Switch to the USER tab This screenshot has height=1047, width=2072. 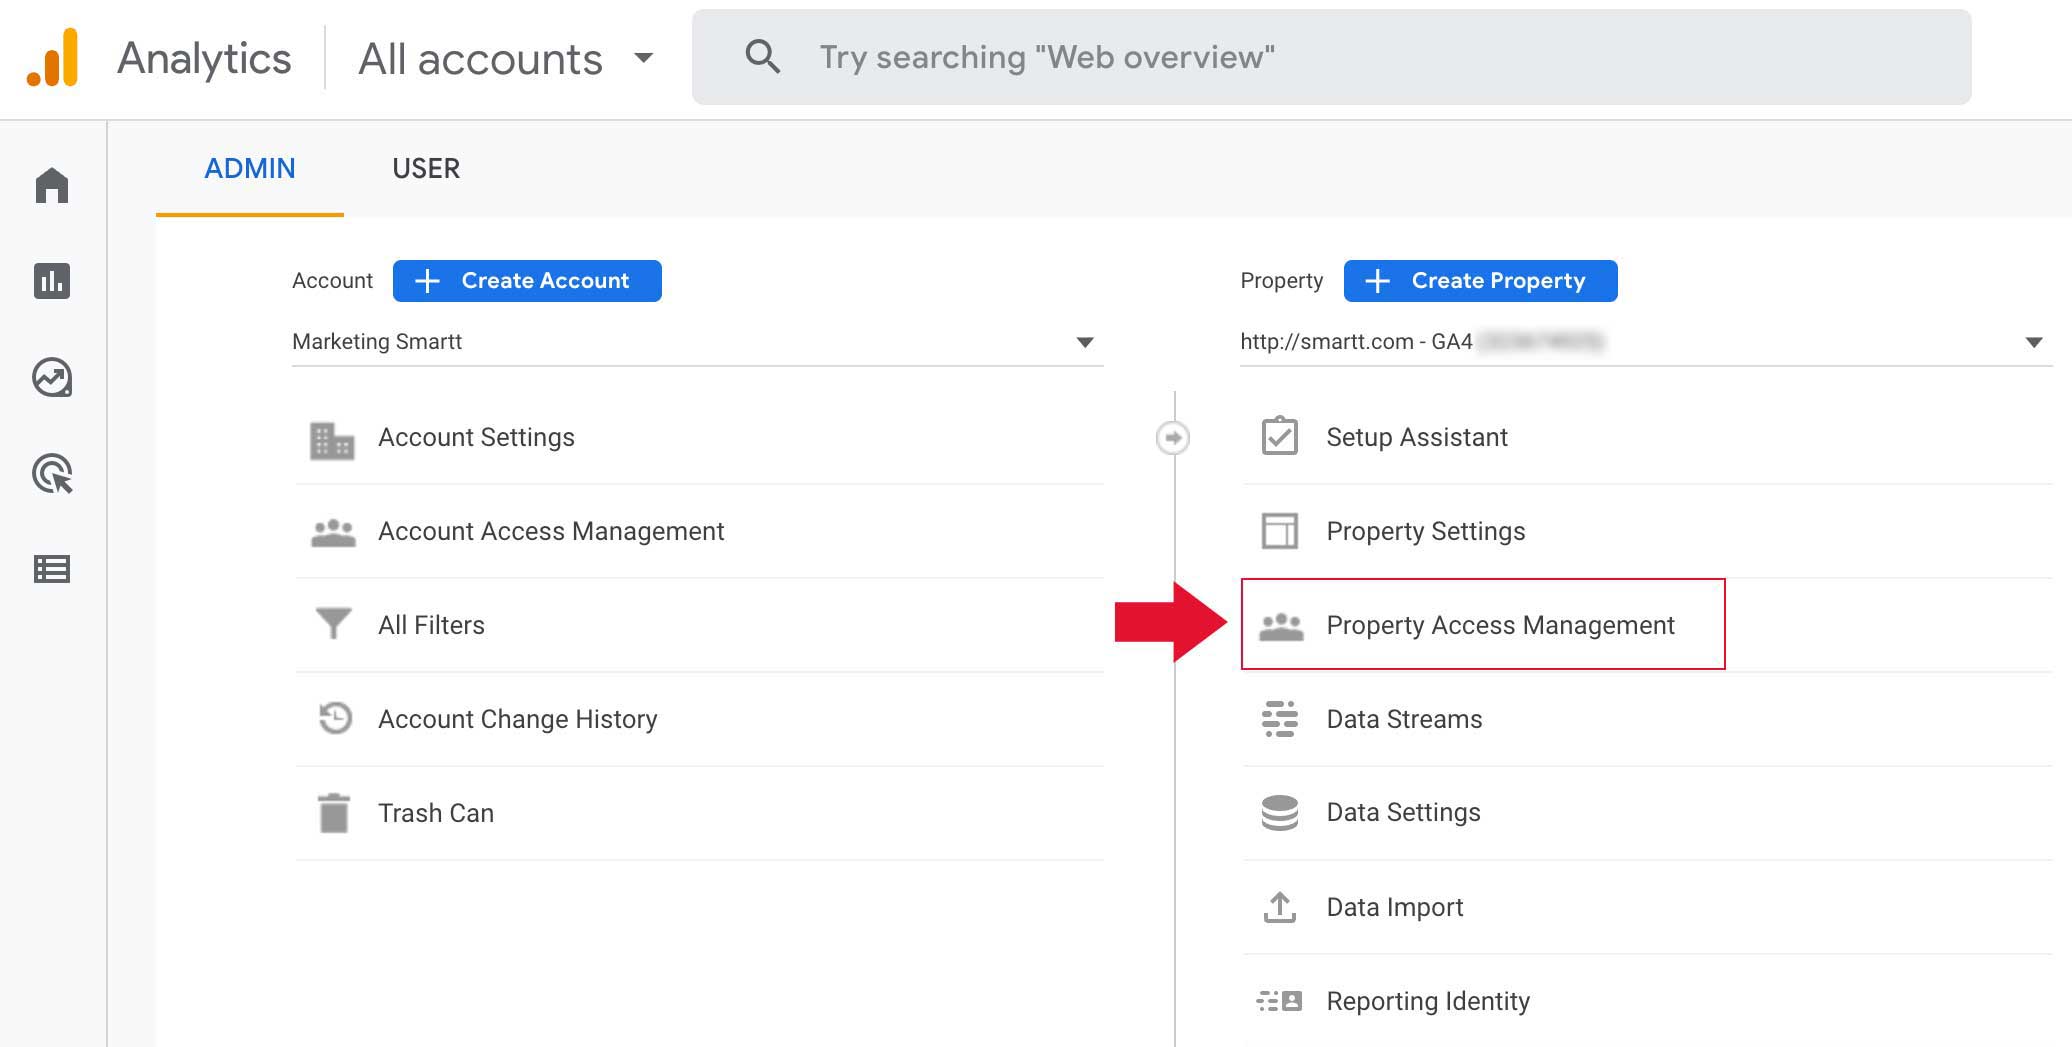426,168
